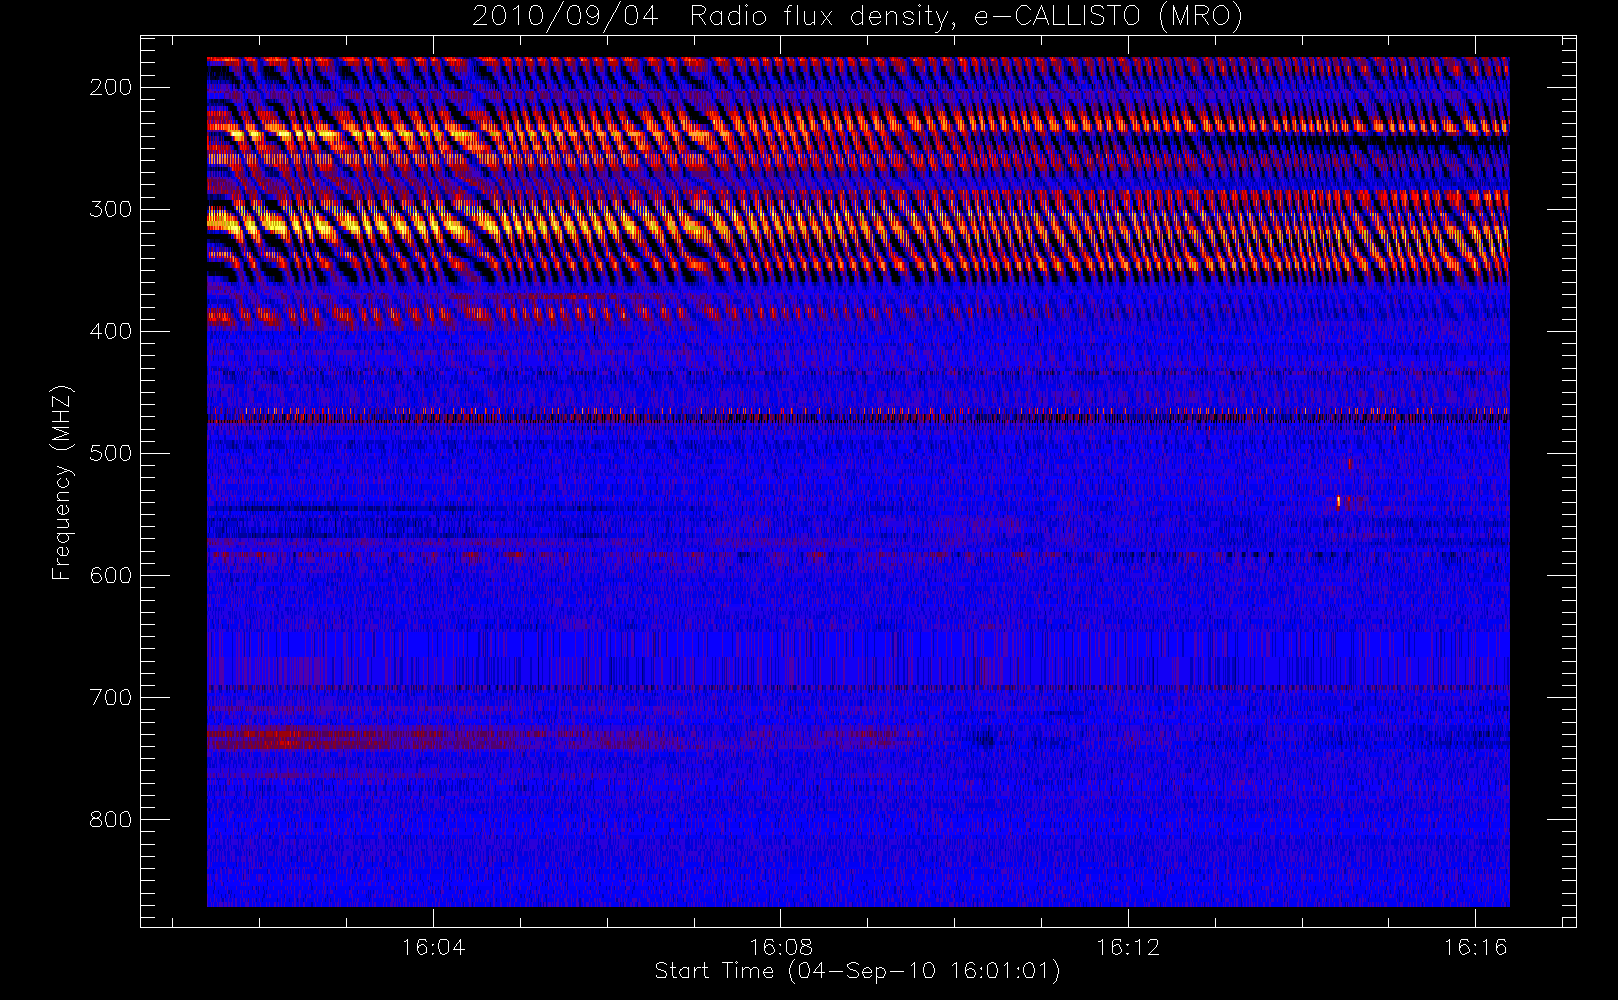This screenshot has height=1000, width=1618.
Task: Click the 'Frequency (MHz)' axis label
Action: (62, 482)
